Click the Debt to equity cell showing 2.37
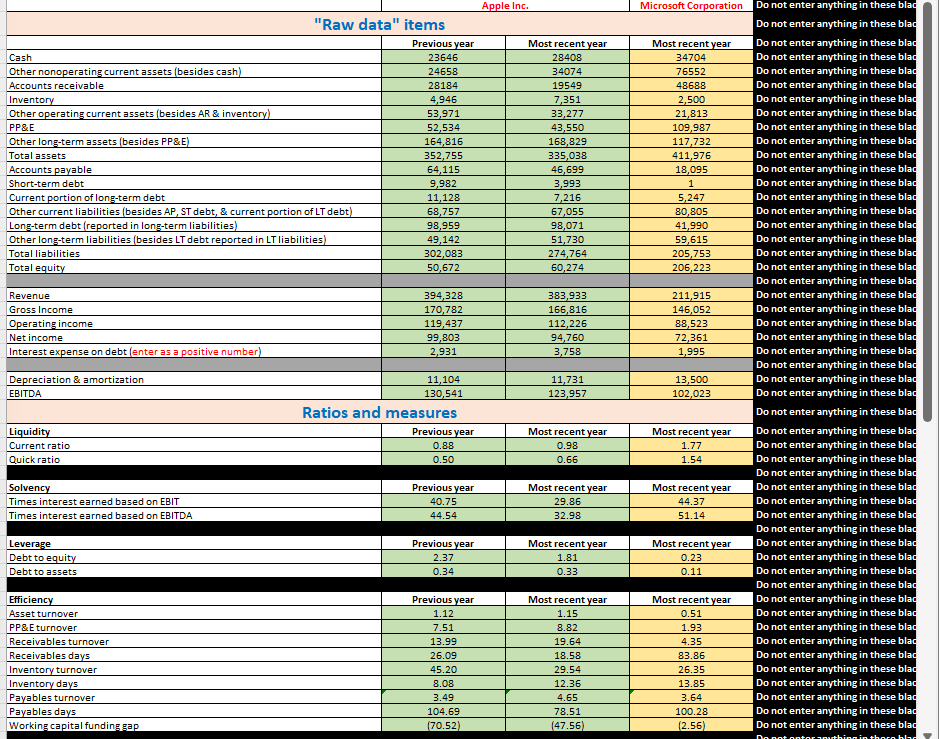Viewport: 939px width, 739px height. [x=443, y=557]
